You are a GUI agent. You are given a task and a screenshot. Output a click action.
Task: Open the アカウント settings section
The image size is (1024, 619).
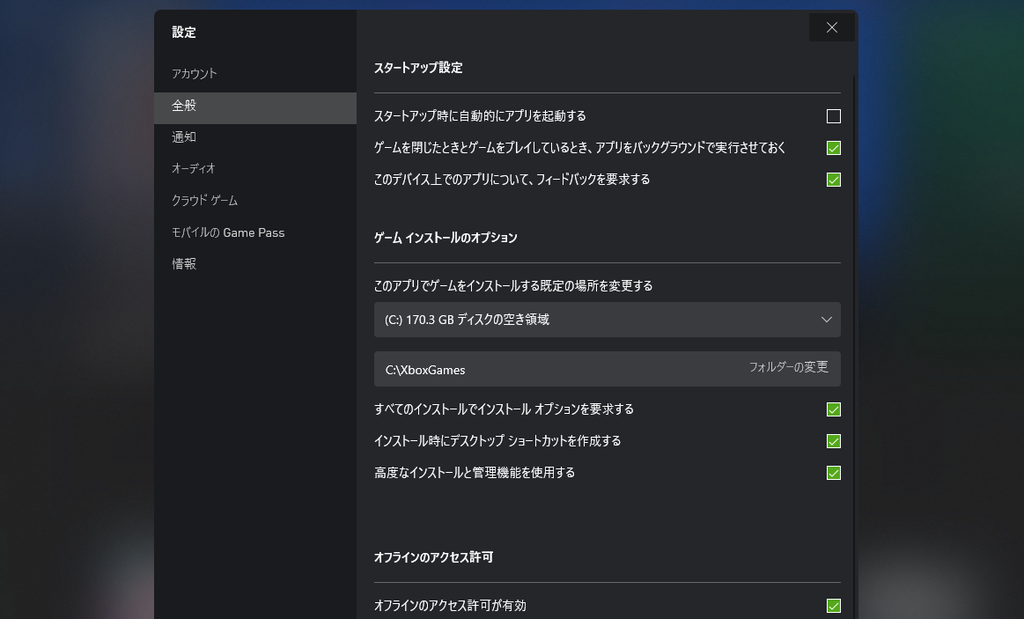(194, 74)
